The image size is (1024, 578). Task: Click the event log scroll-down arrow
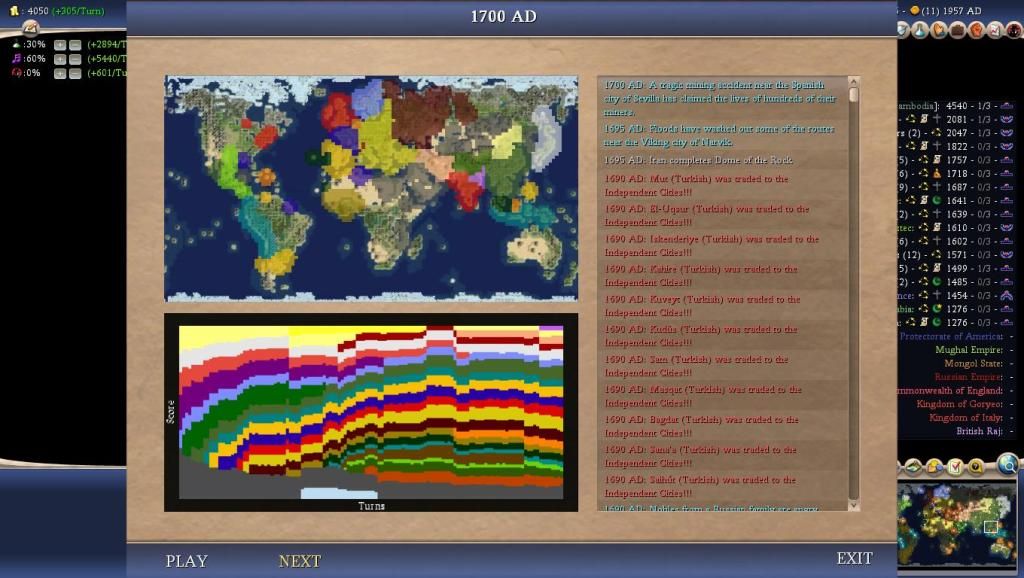point(853,506)
